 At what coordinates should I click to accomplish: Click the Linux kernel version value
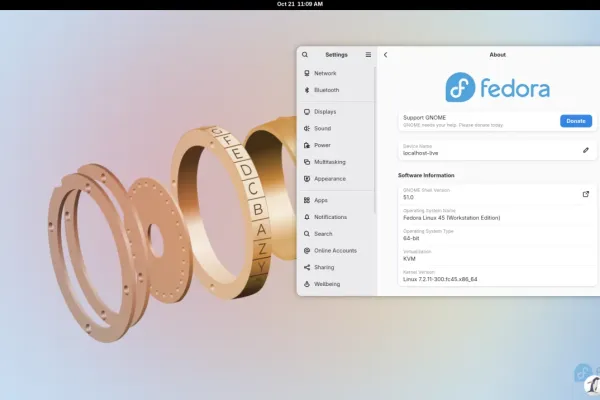(440, 279)
